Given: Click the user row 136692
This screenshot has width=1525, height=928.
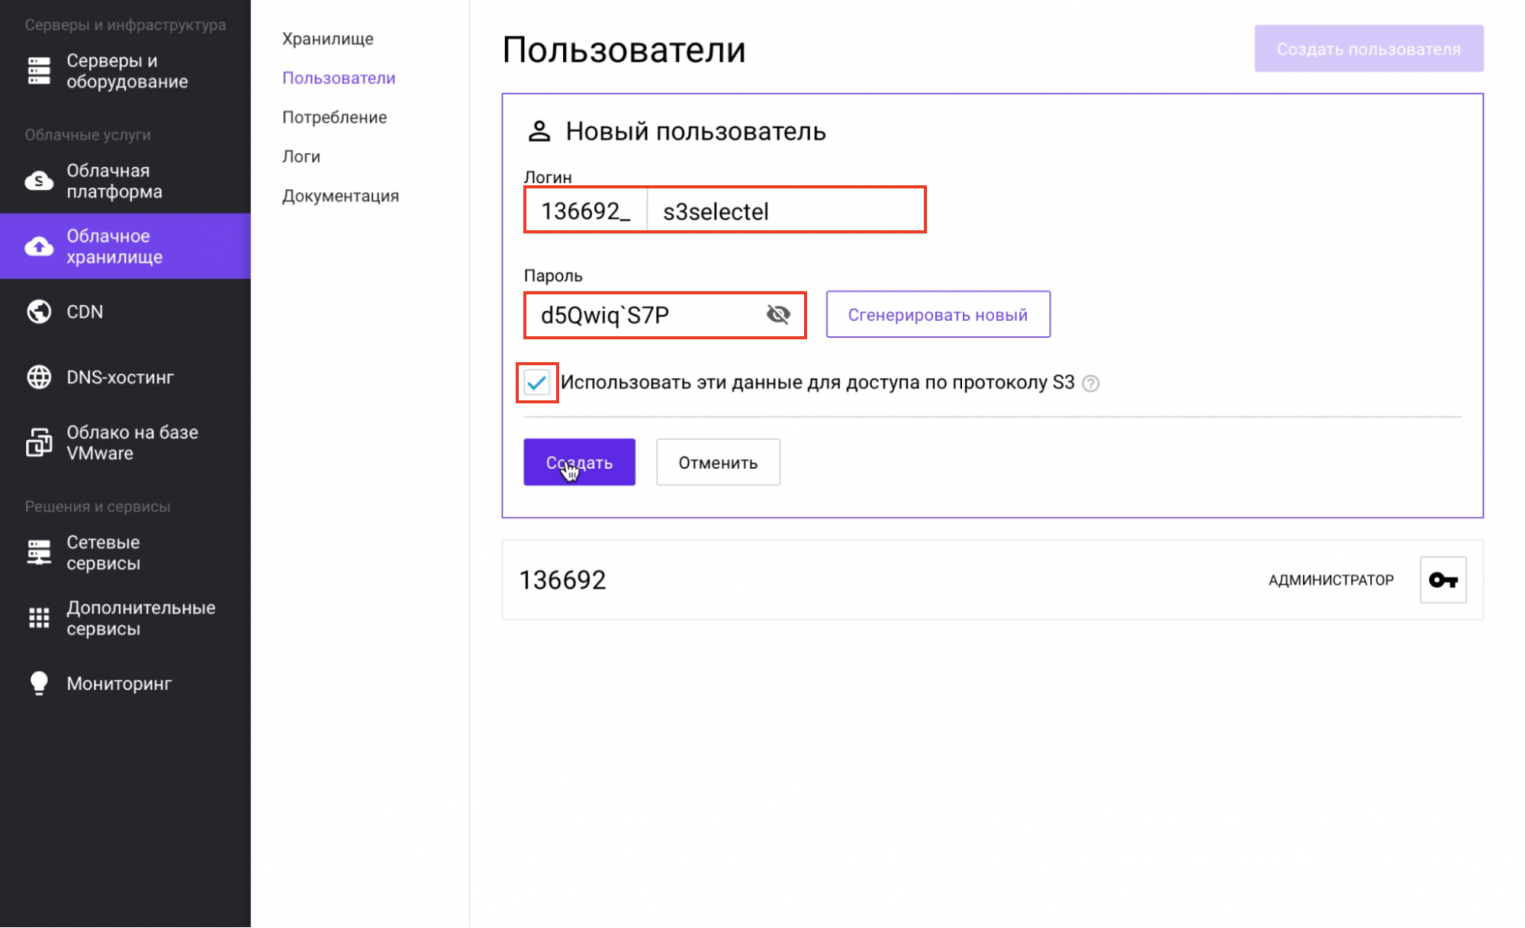Looking at the screenshot, I should tap(992, 580).
